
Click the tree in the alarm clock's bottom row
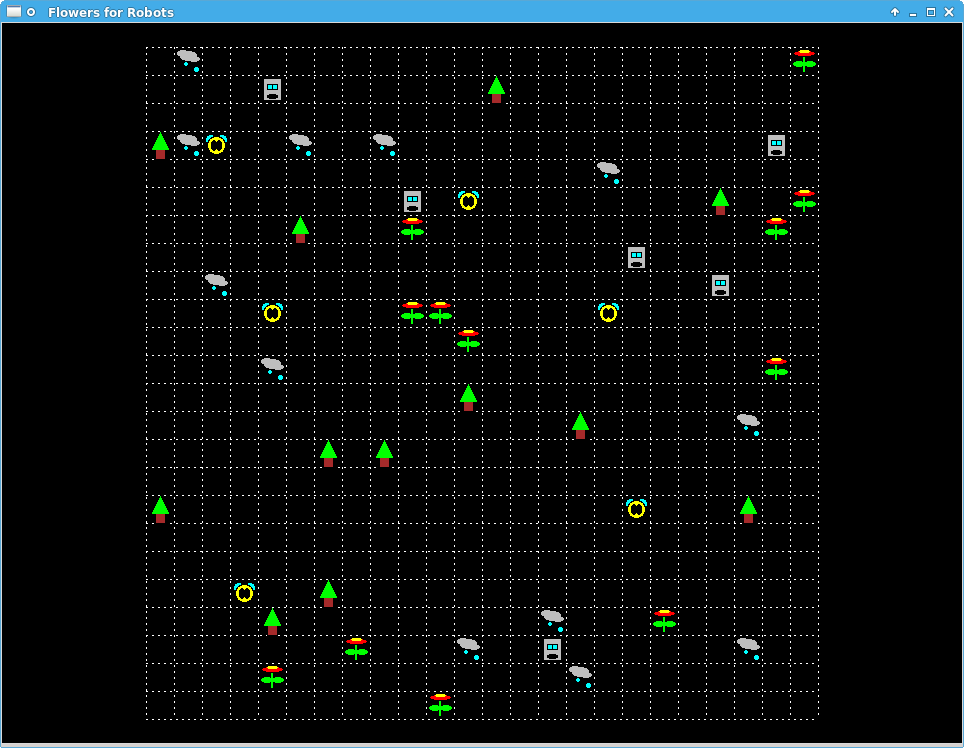pos(328,592)
